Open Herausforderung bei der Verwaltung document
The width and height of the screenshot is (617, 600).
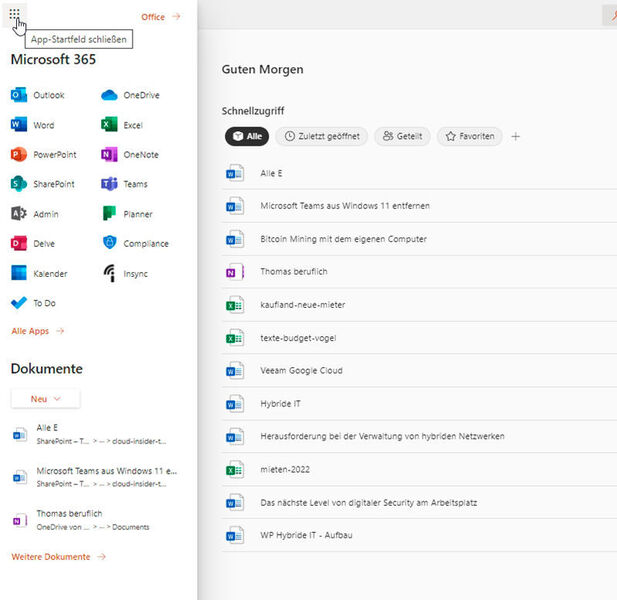tap(419, 436)
